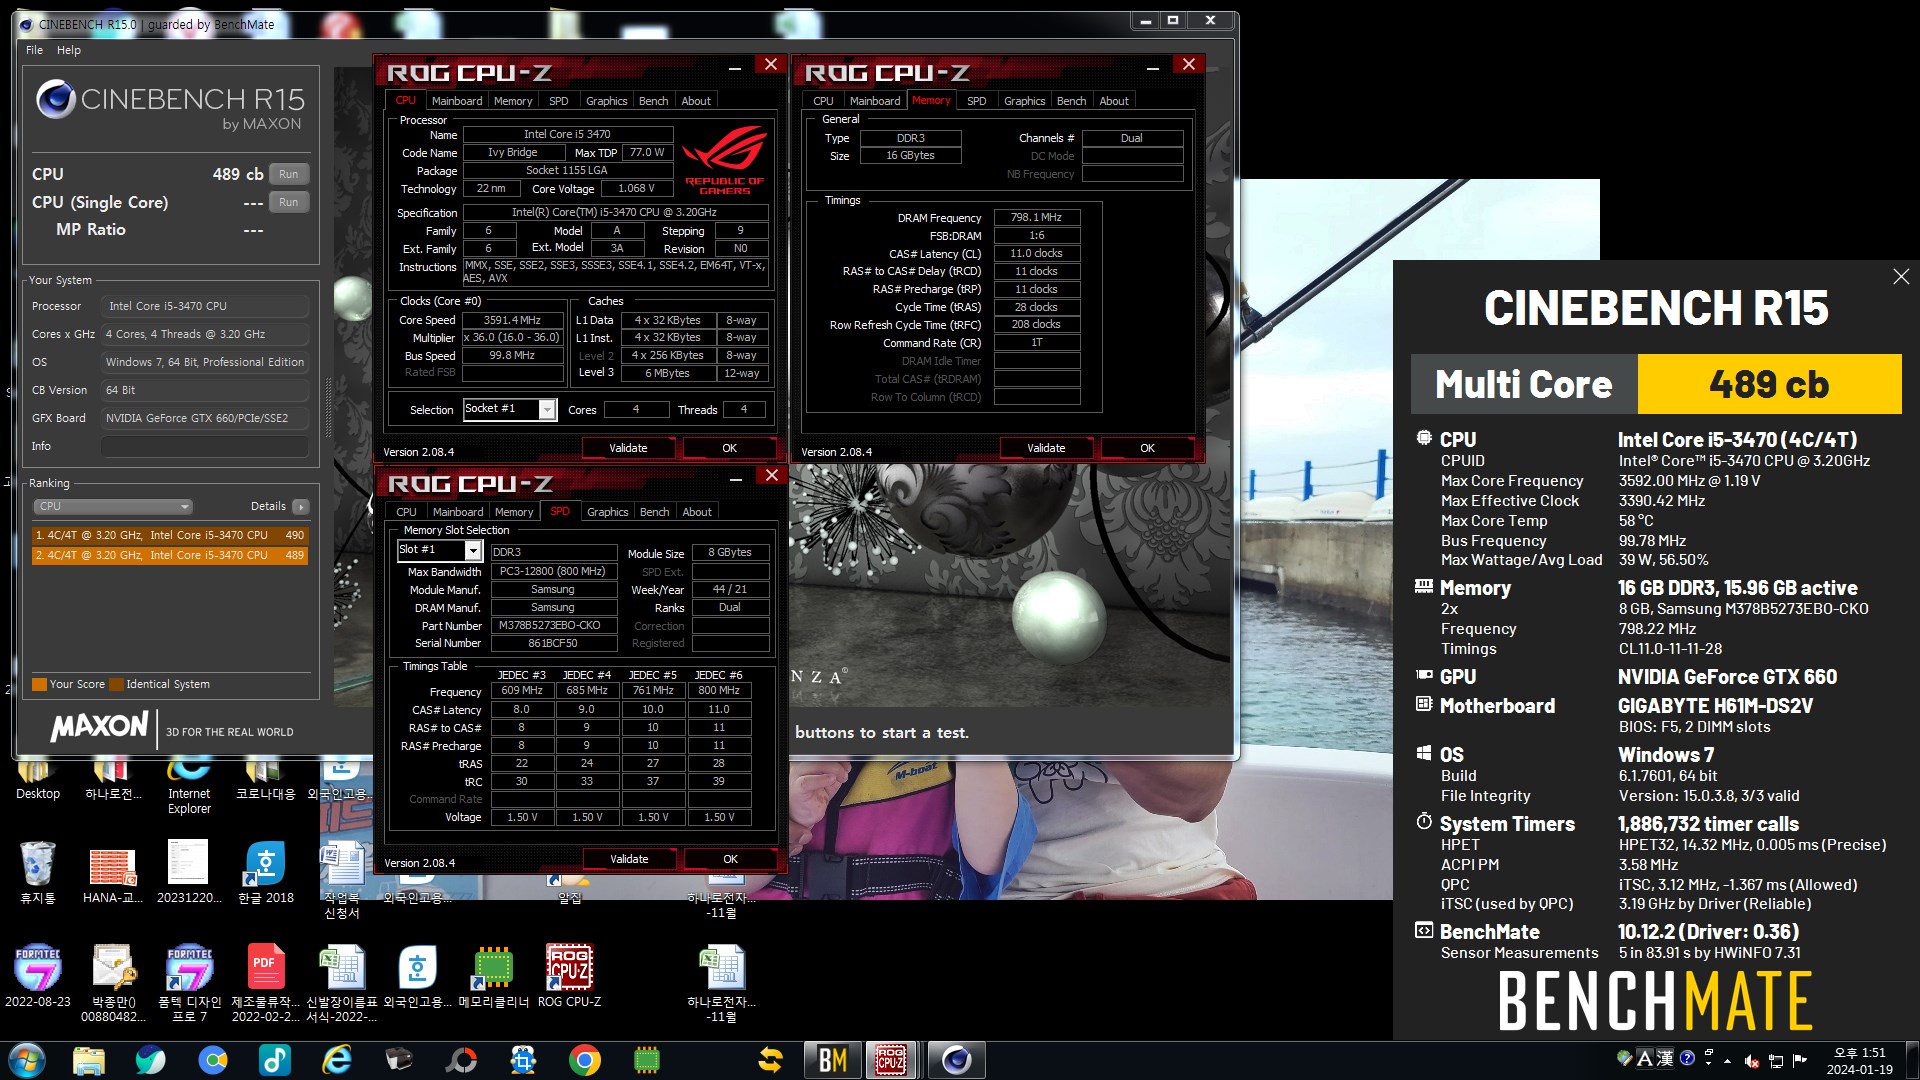The width and height of the screenshot is (1920, 1080).
Task: Click OK in the Memory CPU-Z window
Action: point(1147,448)
